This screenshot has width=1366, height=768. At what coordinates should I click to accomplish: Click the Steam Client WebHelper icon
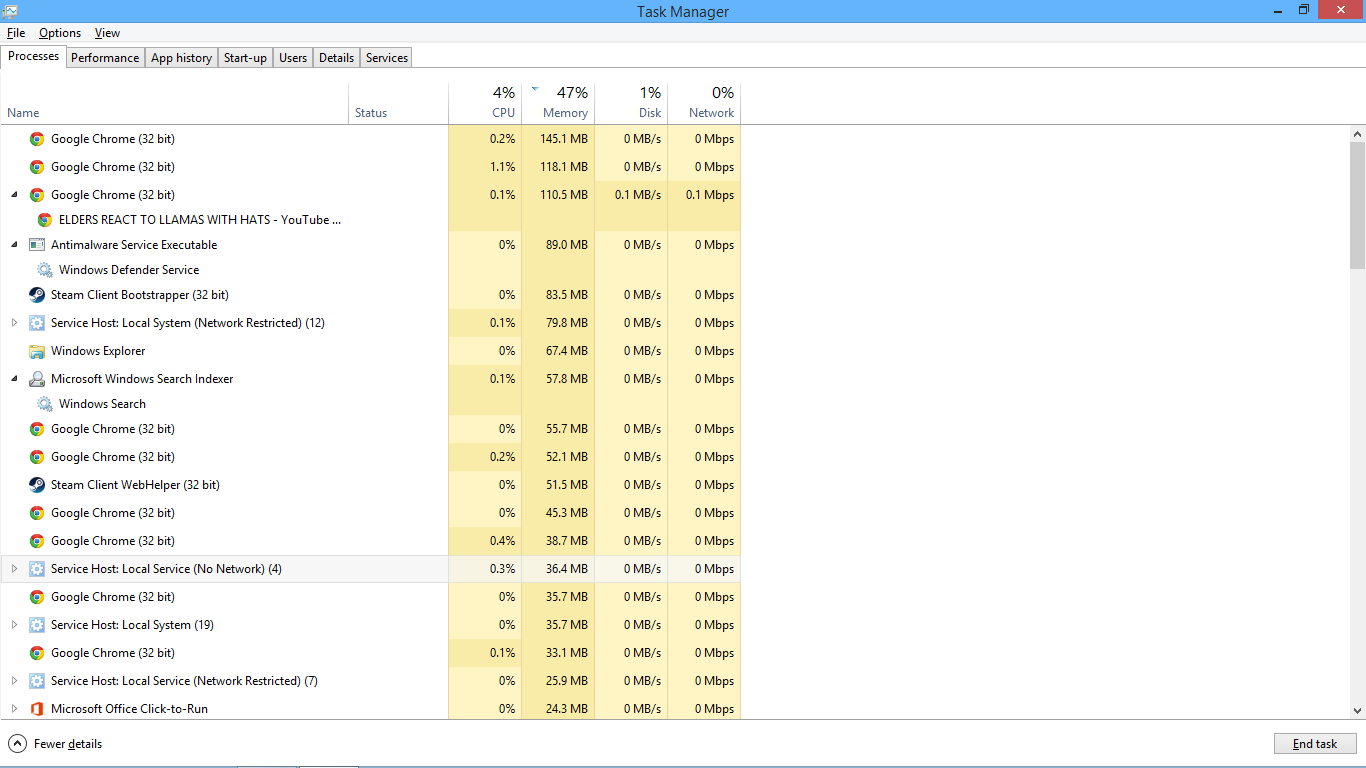tap(37, 485)
